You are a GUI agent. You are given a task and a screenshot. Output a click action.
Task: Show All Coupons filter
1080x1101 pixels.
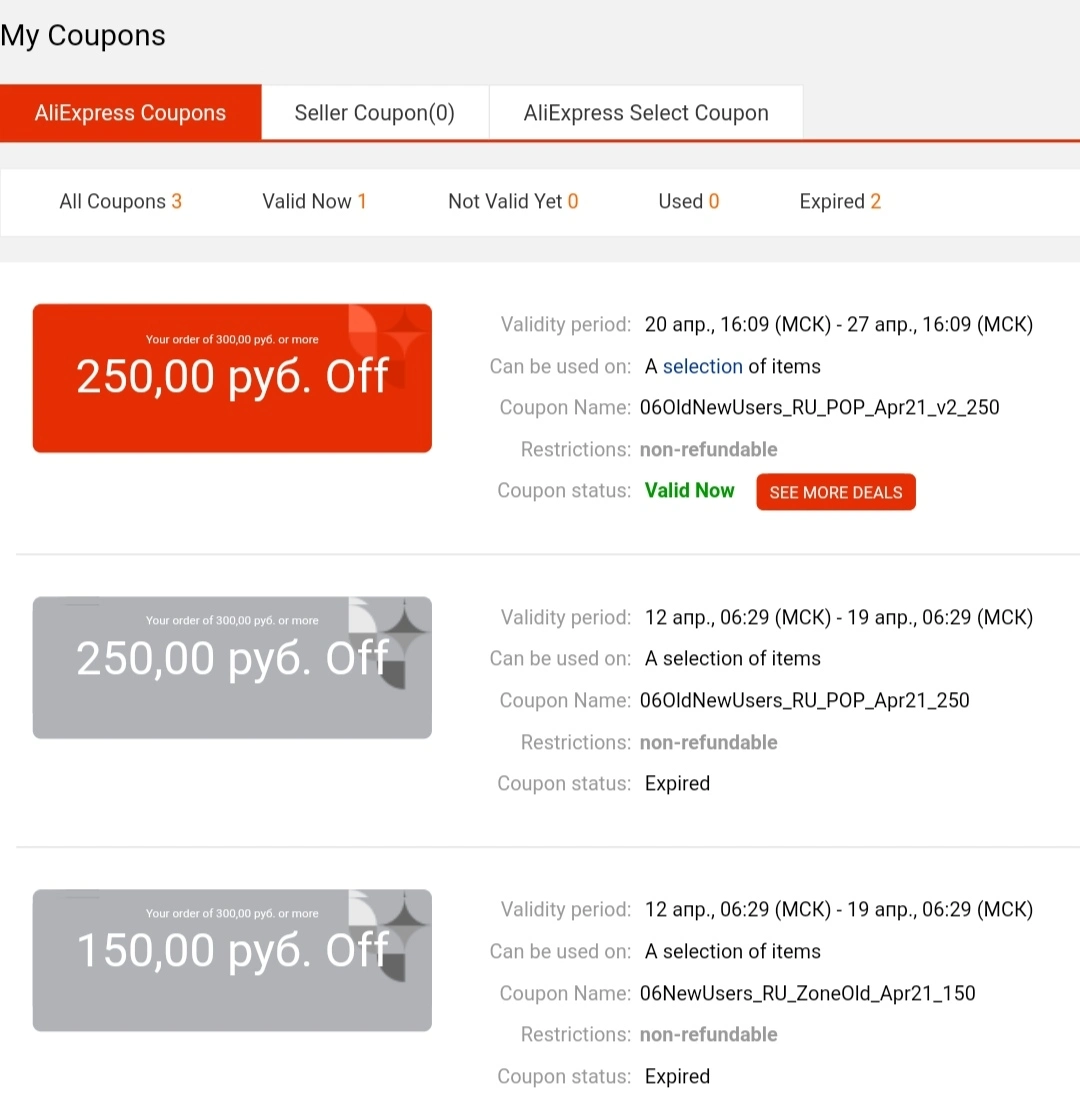point(121,202)
